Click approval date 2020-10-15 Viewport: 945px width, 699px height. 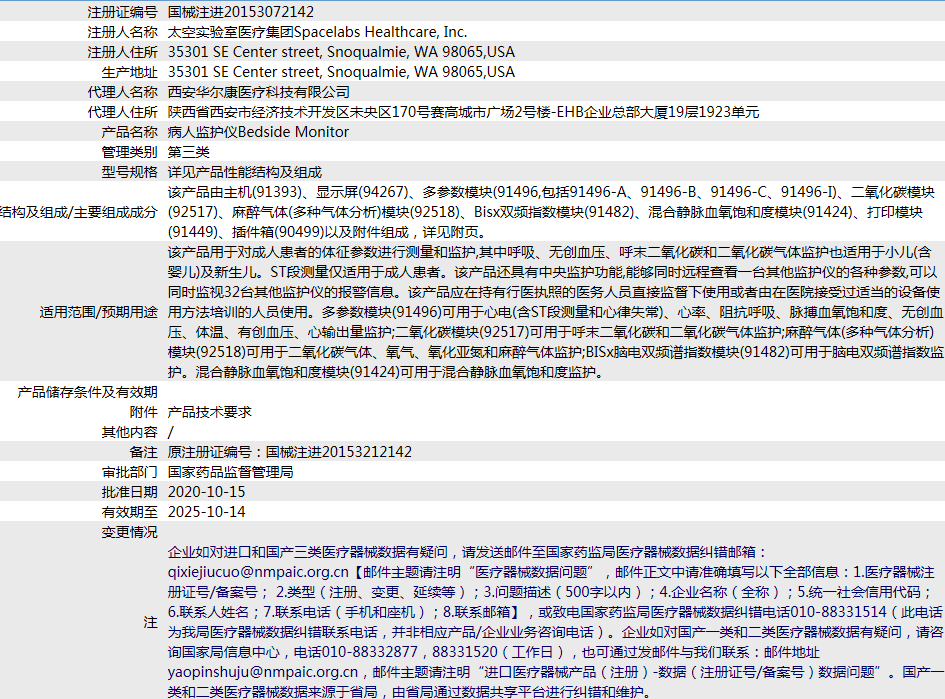point(207,492)
